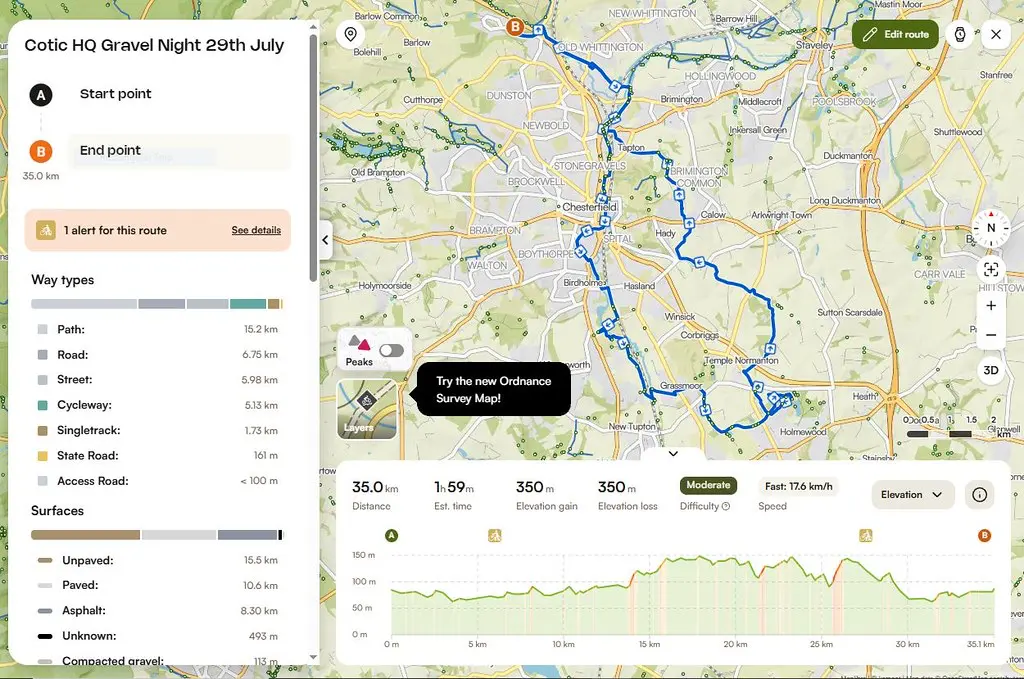Click the 1h 59m Est. time stat
The height and width of the screenshot is (679, 1024).
click(x=454, y=495)
